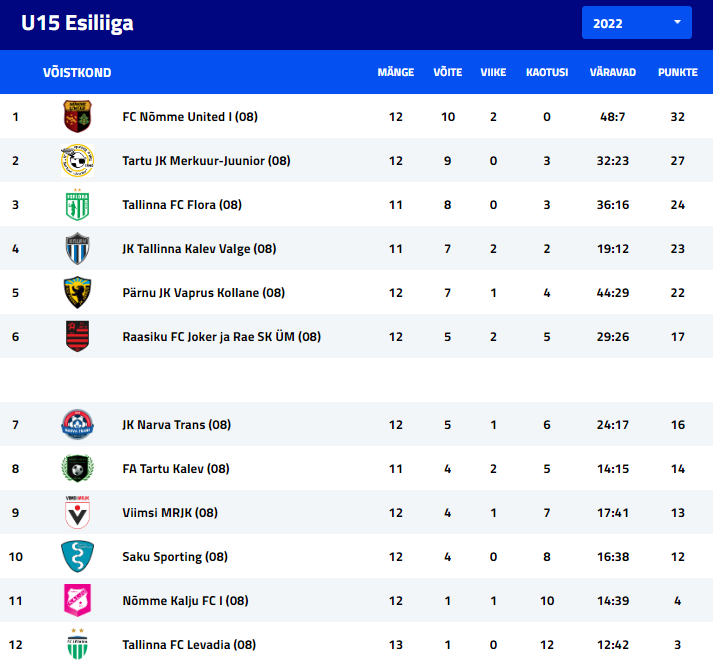
Task: Click the Pärnu JK Vaprus bear crest
Action: (77, 293)
